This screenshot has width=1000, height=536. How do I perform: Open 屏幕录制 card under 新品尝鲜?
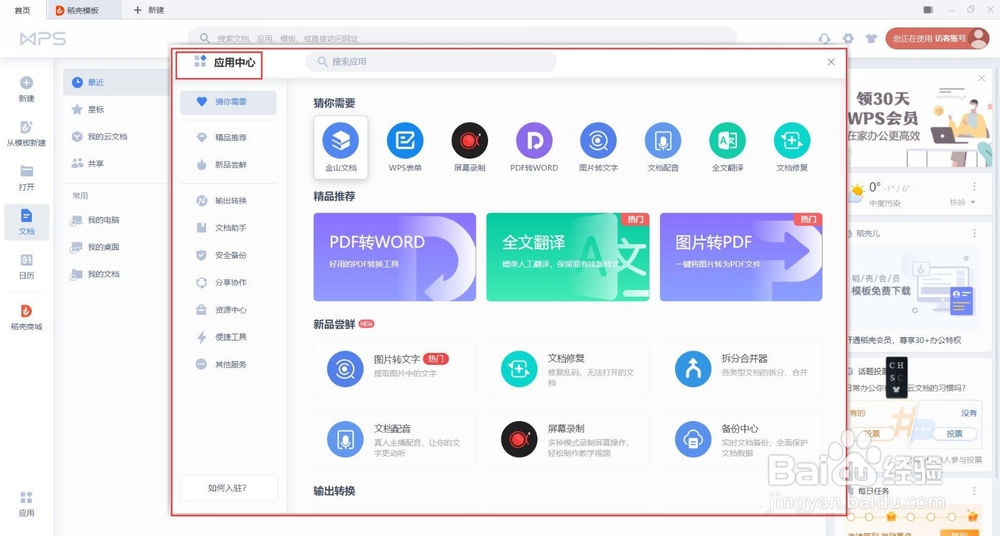pos(568,439)
